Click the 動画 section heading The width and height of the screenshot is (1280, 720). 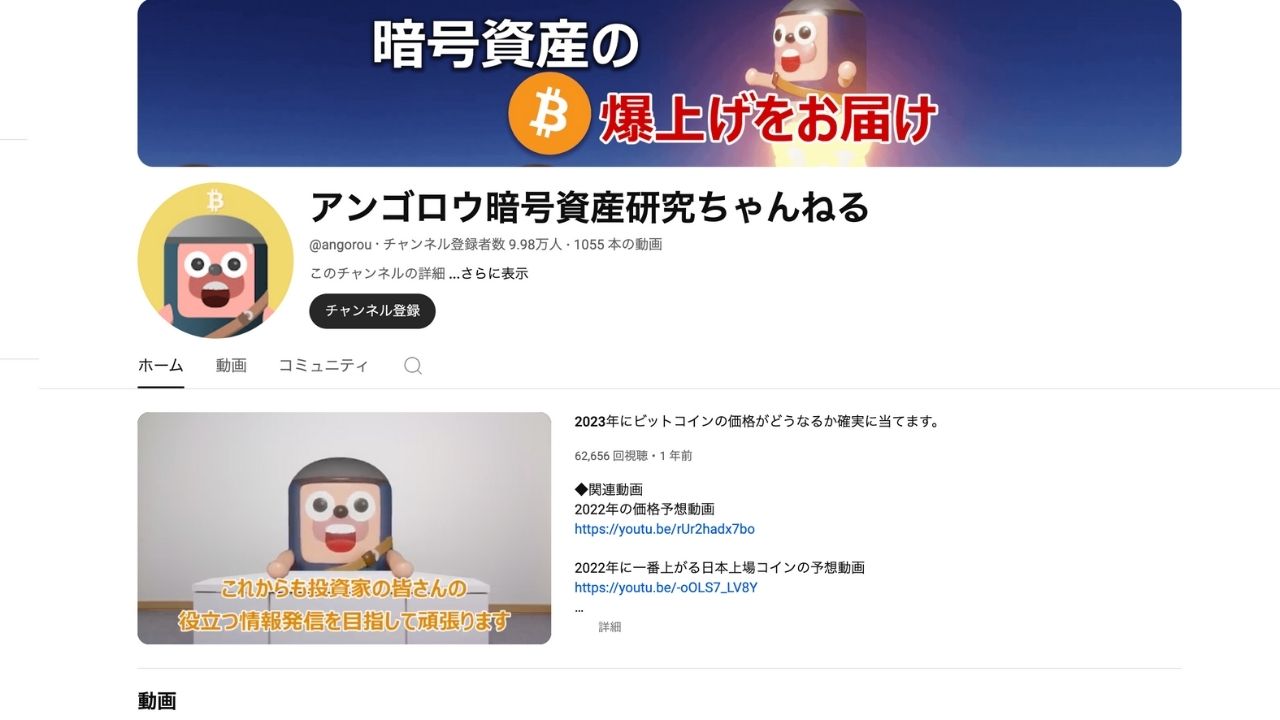[x=157, y=701]
